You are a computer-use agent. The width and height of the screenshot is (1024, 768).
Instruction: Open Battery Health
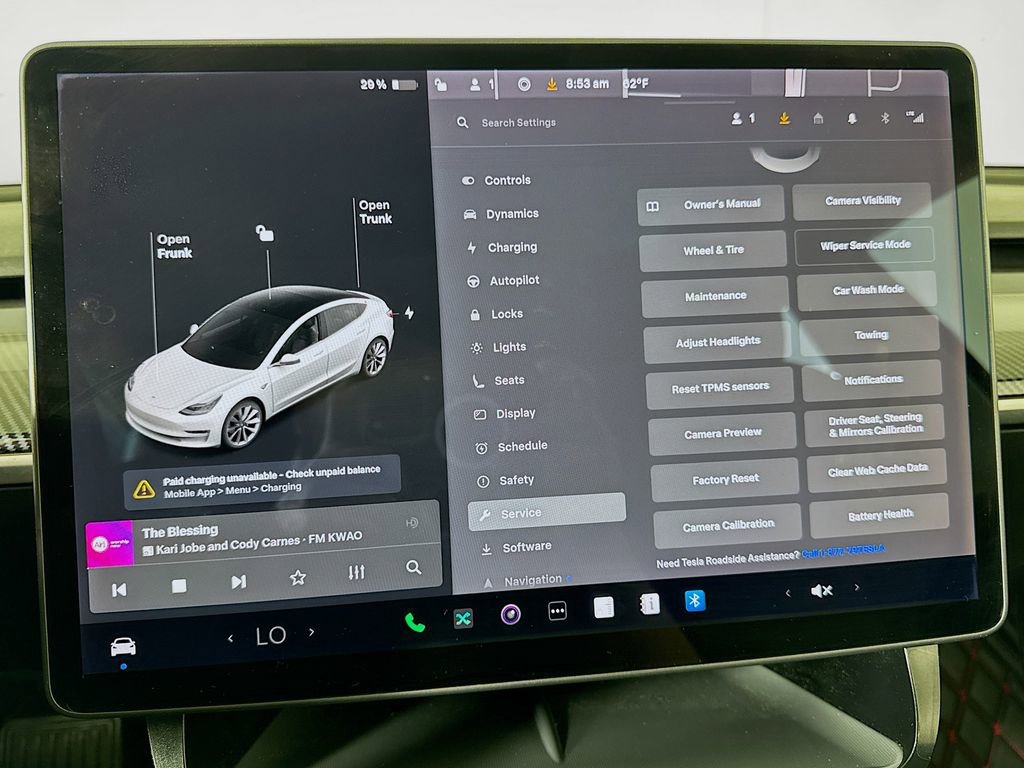pyautogui.click(x=879, y=515)
